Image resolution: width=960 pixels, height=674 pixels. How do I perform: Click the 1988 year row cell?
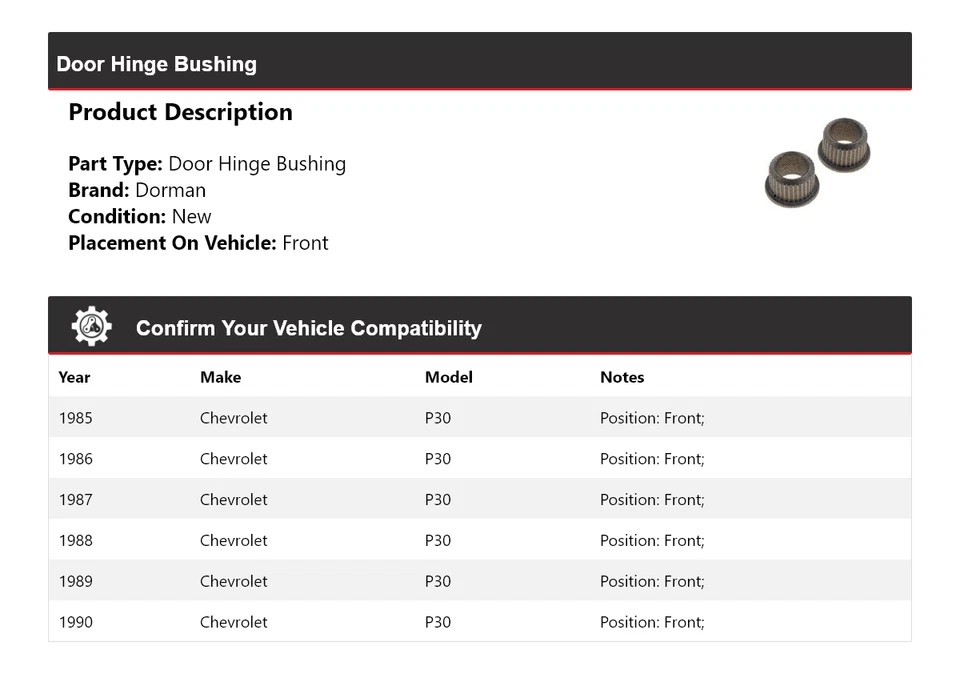[x=75, y=540]
